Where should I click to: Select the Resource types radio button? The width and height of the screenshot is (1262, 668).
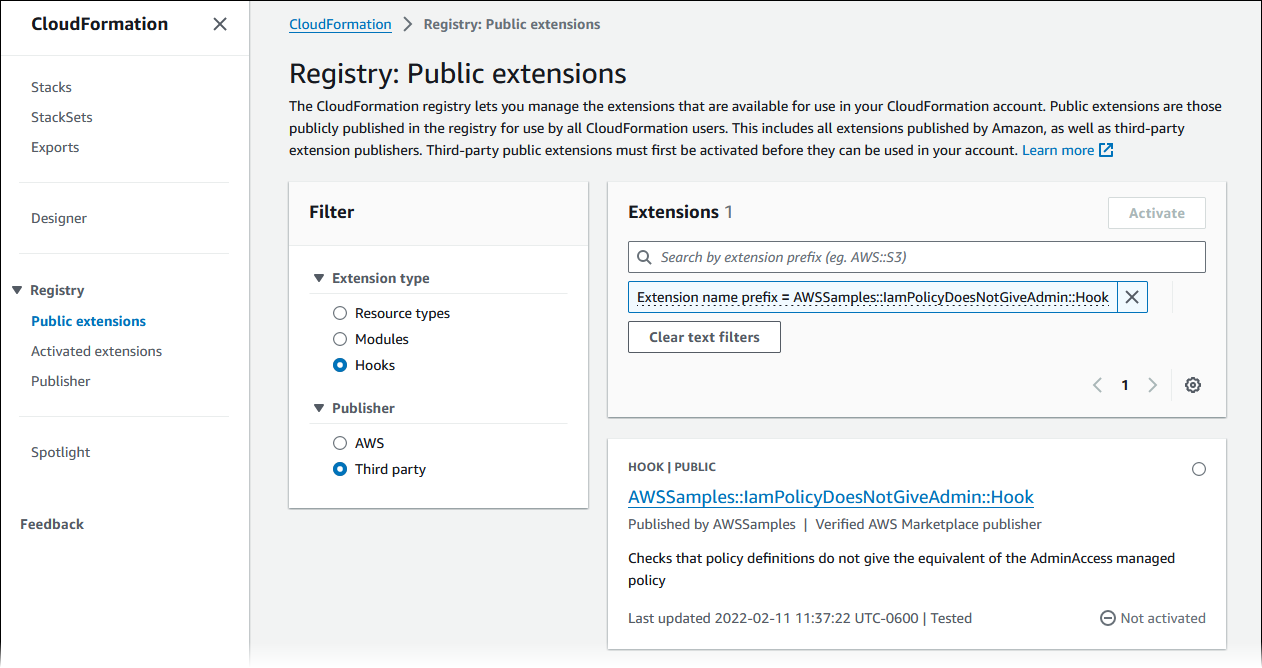[x=340, y=313]
